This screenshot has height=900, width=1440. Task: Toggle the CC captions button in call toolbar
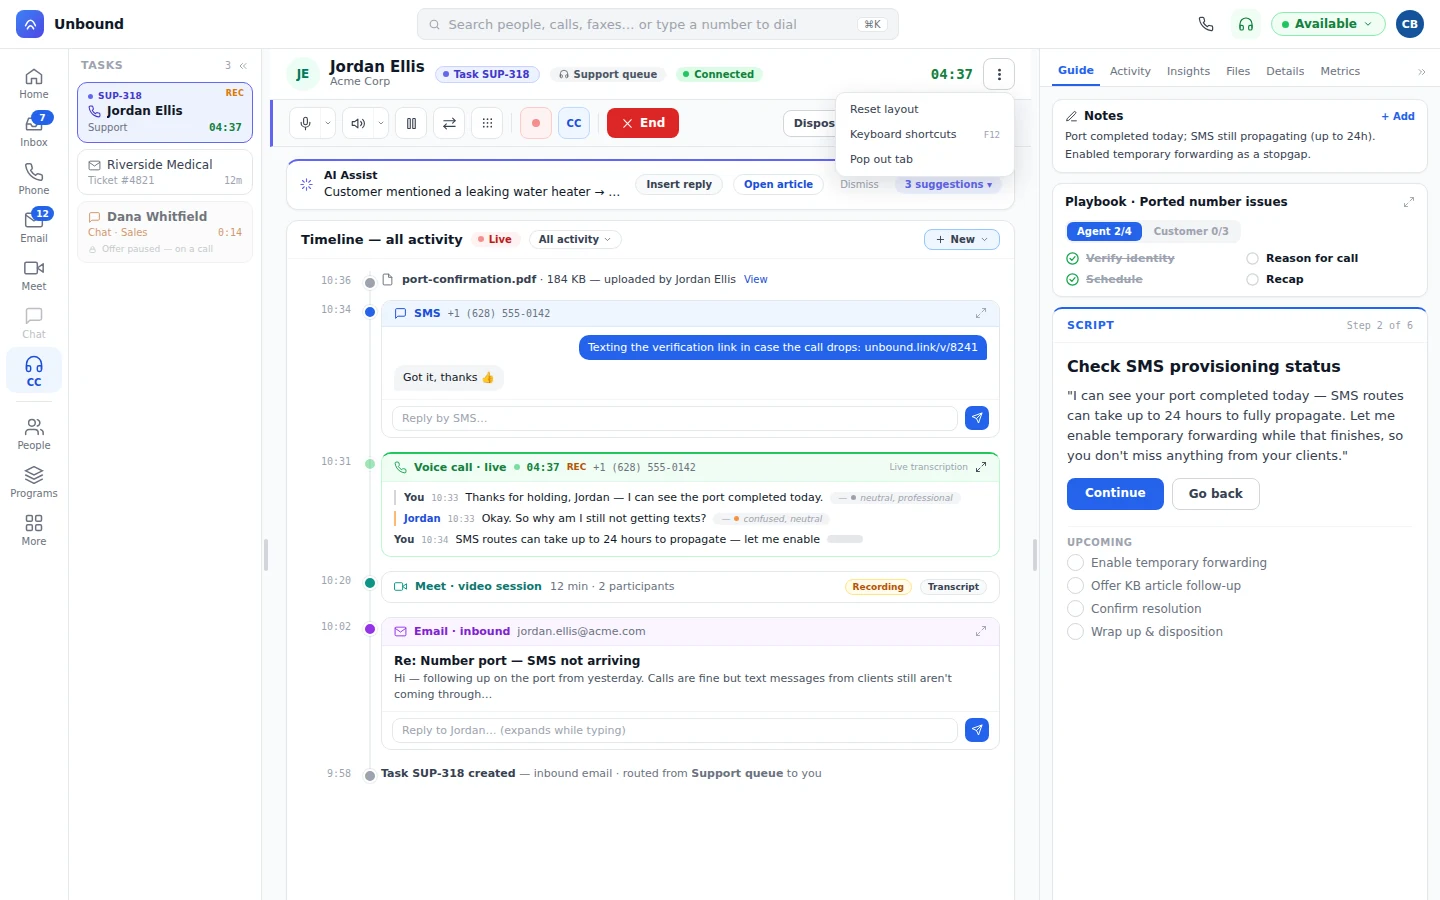(574, 123)
